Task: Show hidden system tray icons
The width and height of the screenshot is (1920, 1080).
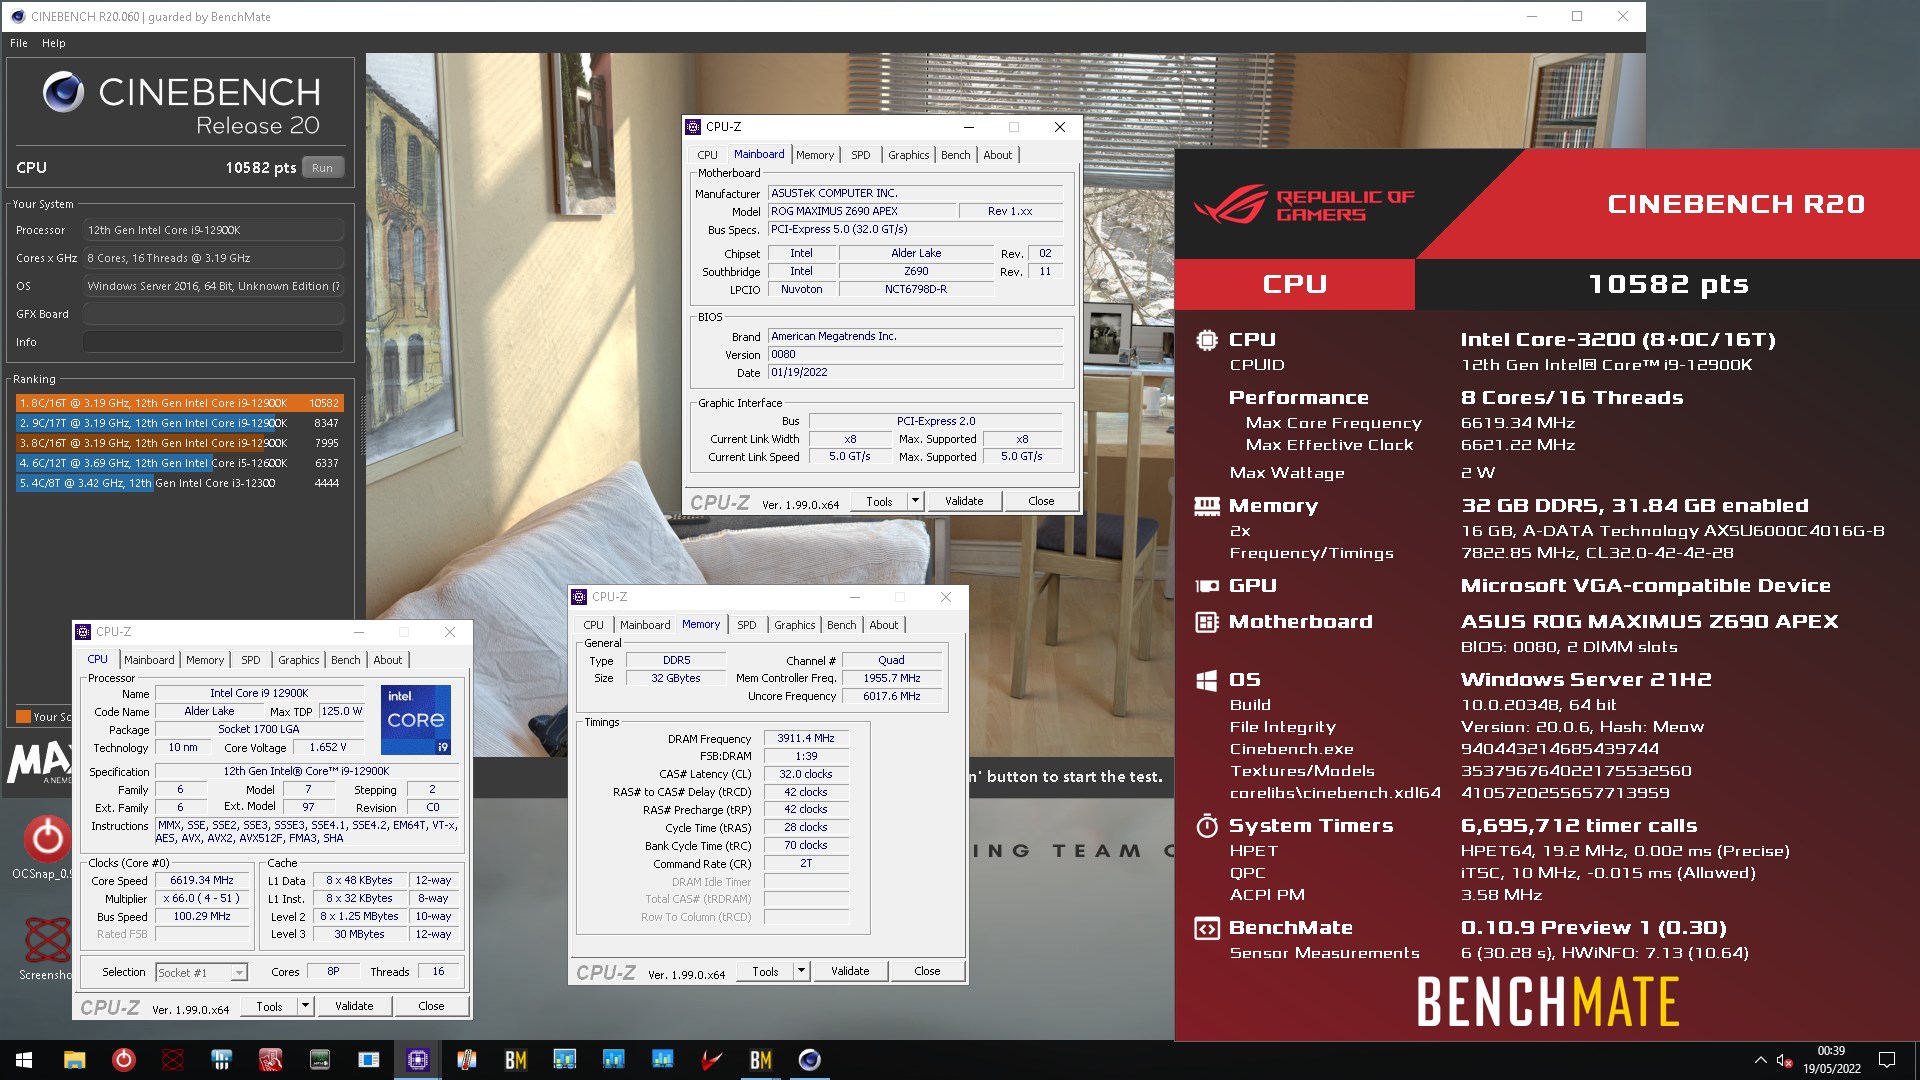Action: point(1760,1060)
